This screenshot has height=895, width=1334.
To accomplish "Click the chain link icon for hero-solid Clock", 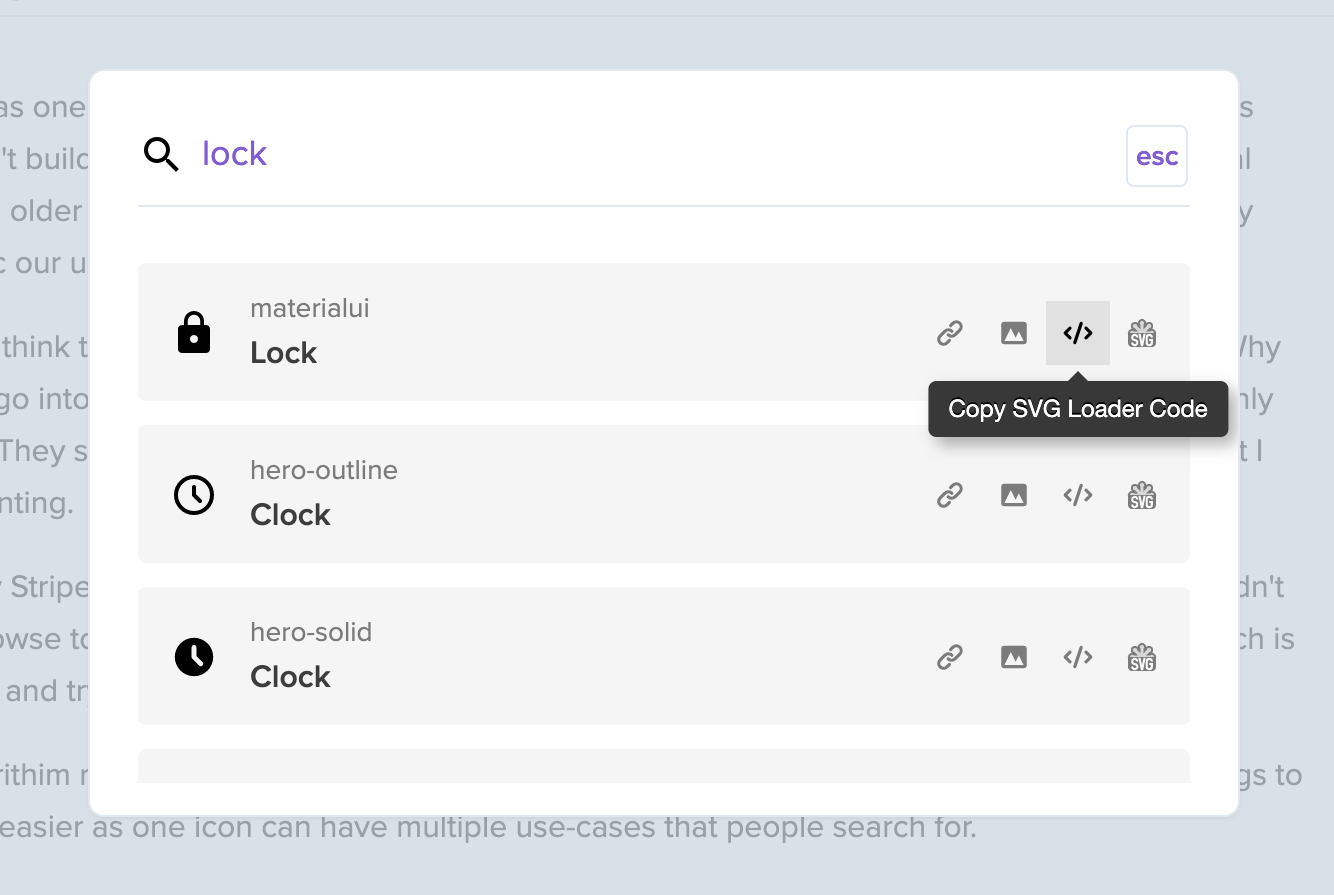I will click(950, 657).
